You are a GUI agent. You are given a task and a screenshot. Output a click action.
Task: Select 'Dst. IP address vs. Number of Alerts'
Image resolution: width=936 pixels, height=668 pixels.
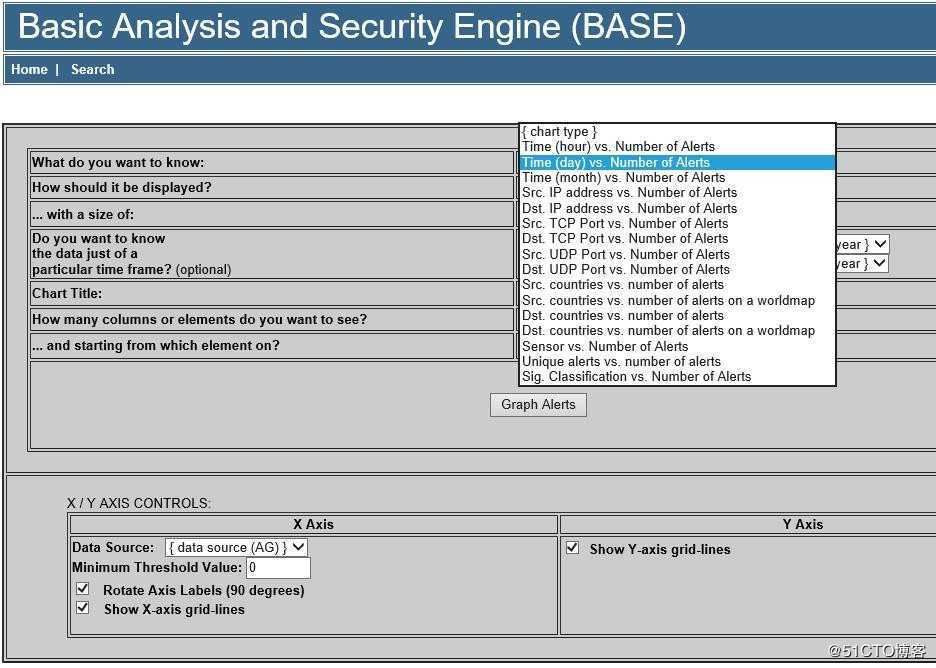[677, 208]
